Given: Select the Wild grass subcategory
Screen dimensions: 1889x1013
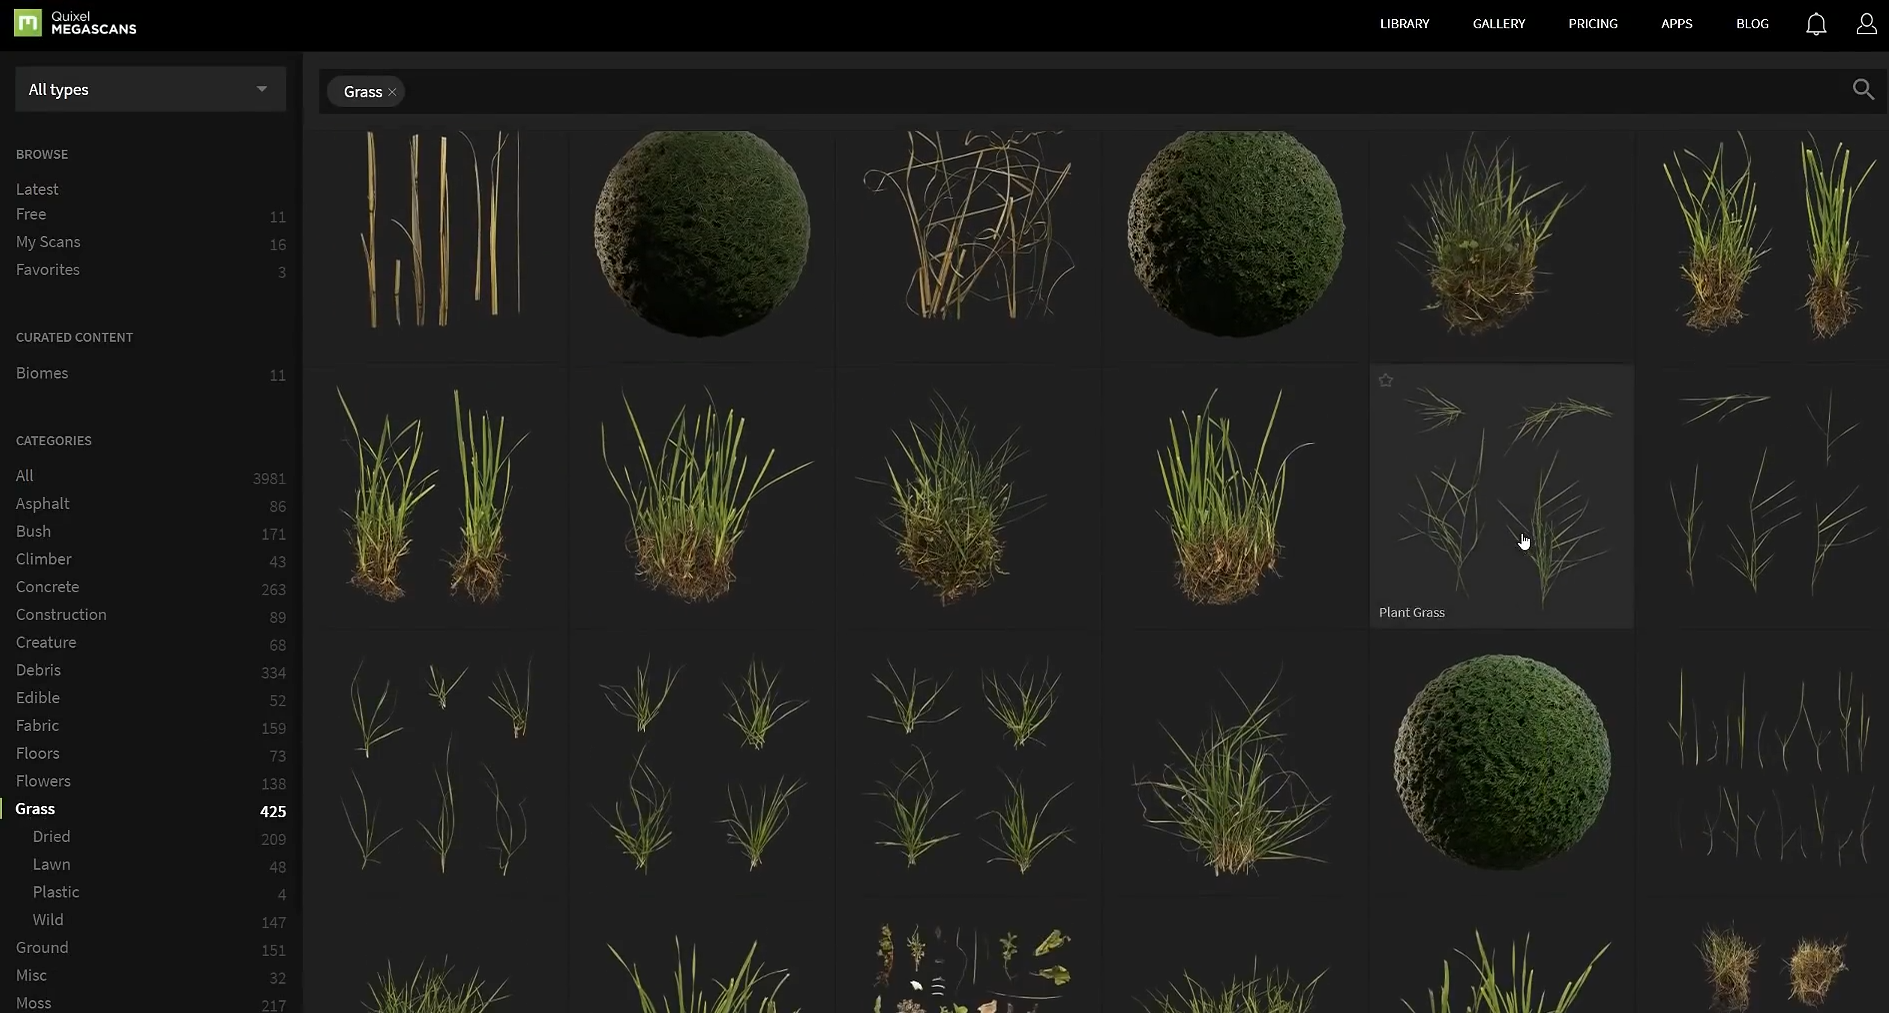Looking at the screenshot, I should (48, 920).
